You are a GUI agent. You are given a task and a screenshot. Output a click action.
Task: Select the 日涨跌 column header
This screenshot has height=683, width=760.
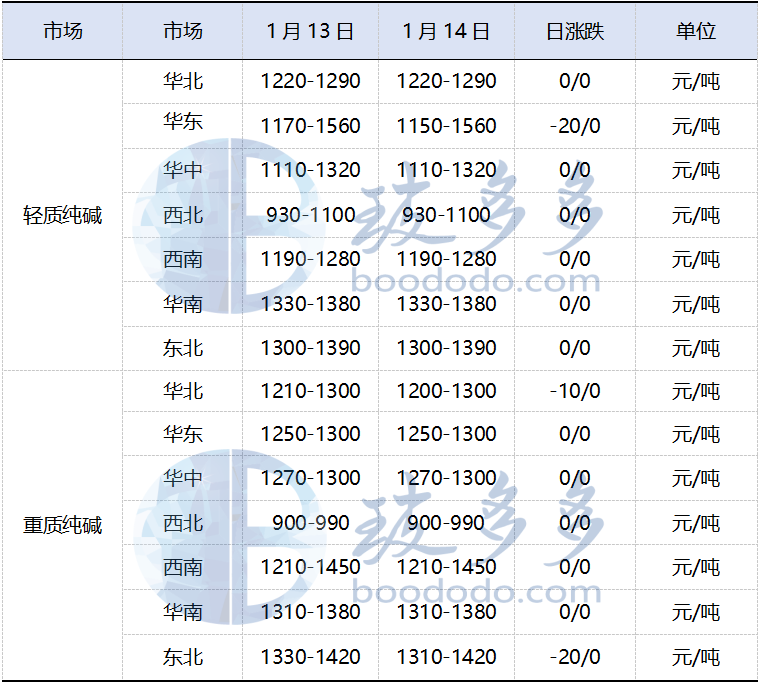575,32
